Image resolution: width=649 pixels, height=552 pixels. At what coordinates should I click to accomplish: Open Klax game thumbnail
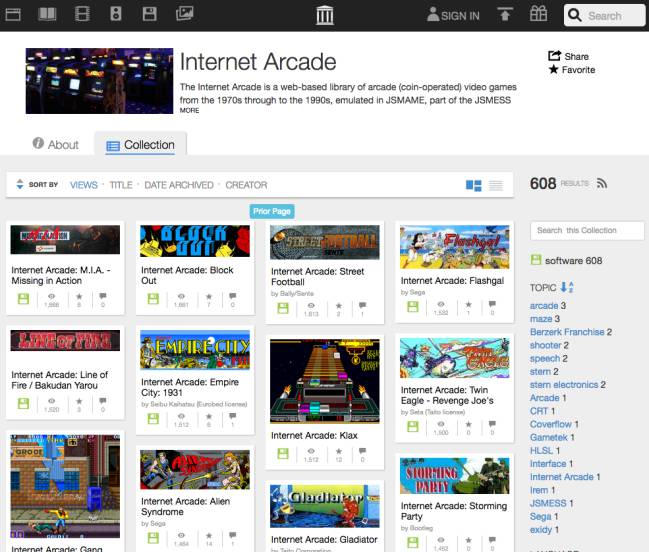(x=324, y=381)
